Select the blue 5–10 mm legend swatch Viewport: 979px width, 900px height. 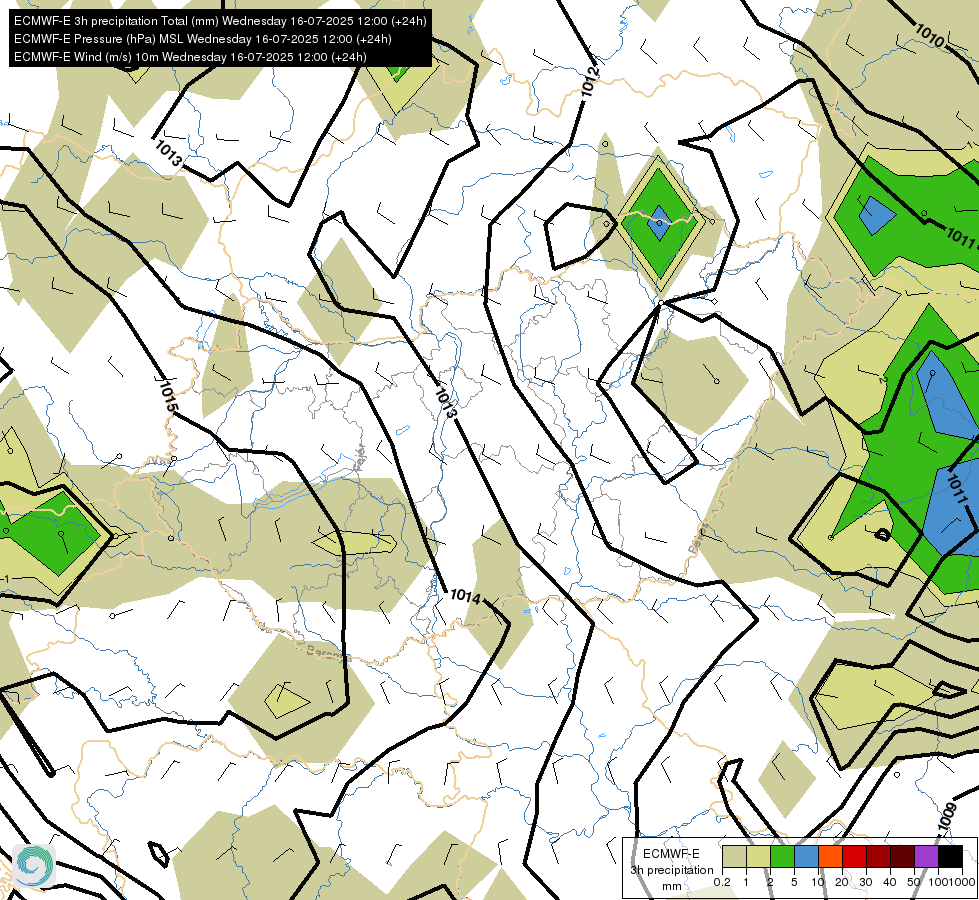point(806,856)
